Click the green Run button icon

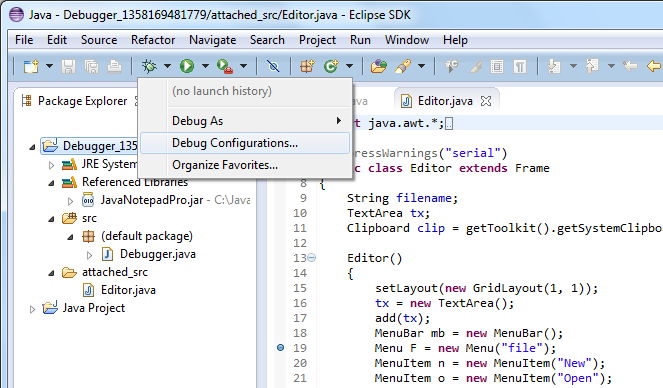click(187, 66)
